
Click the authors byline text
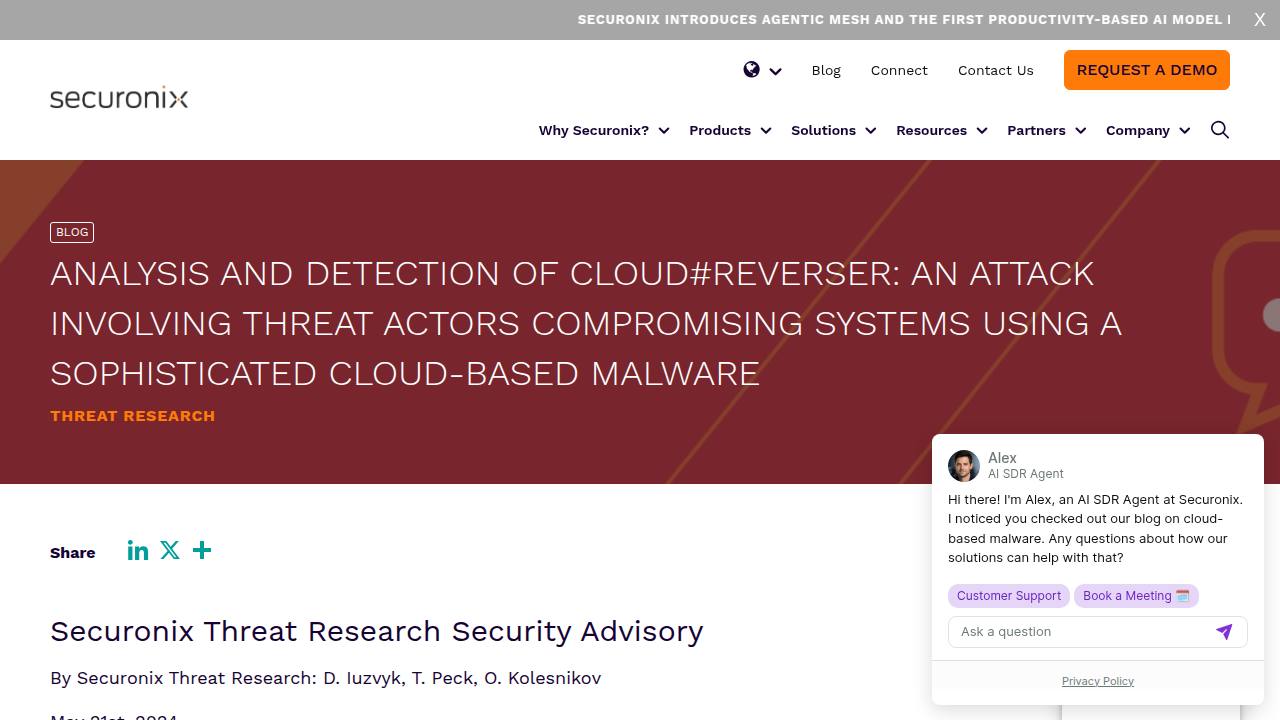point(326,678)
